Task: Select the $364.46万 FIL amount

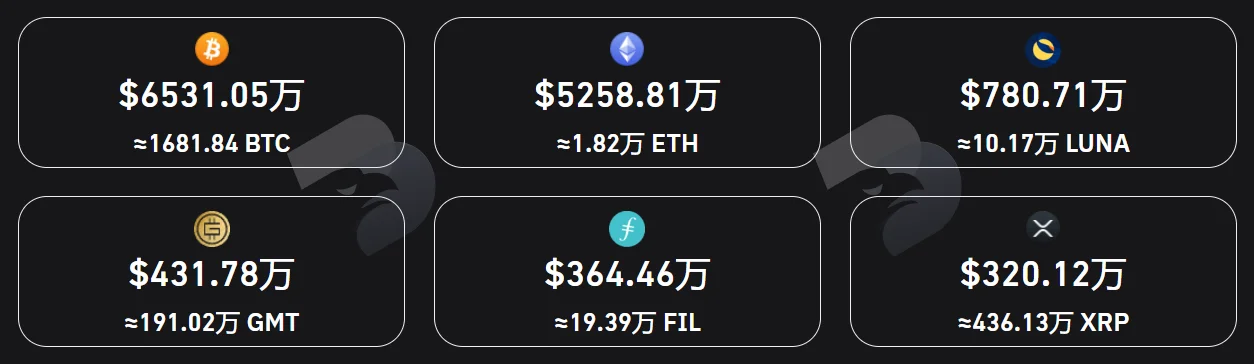Action: coord(627,275)
